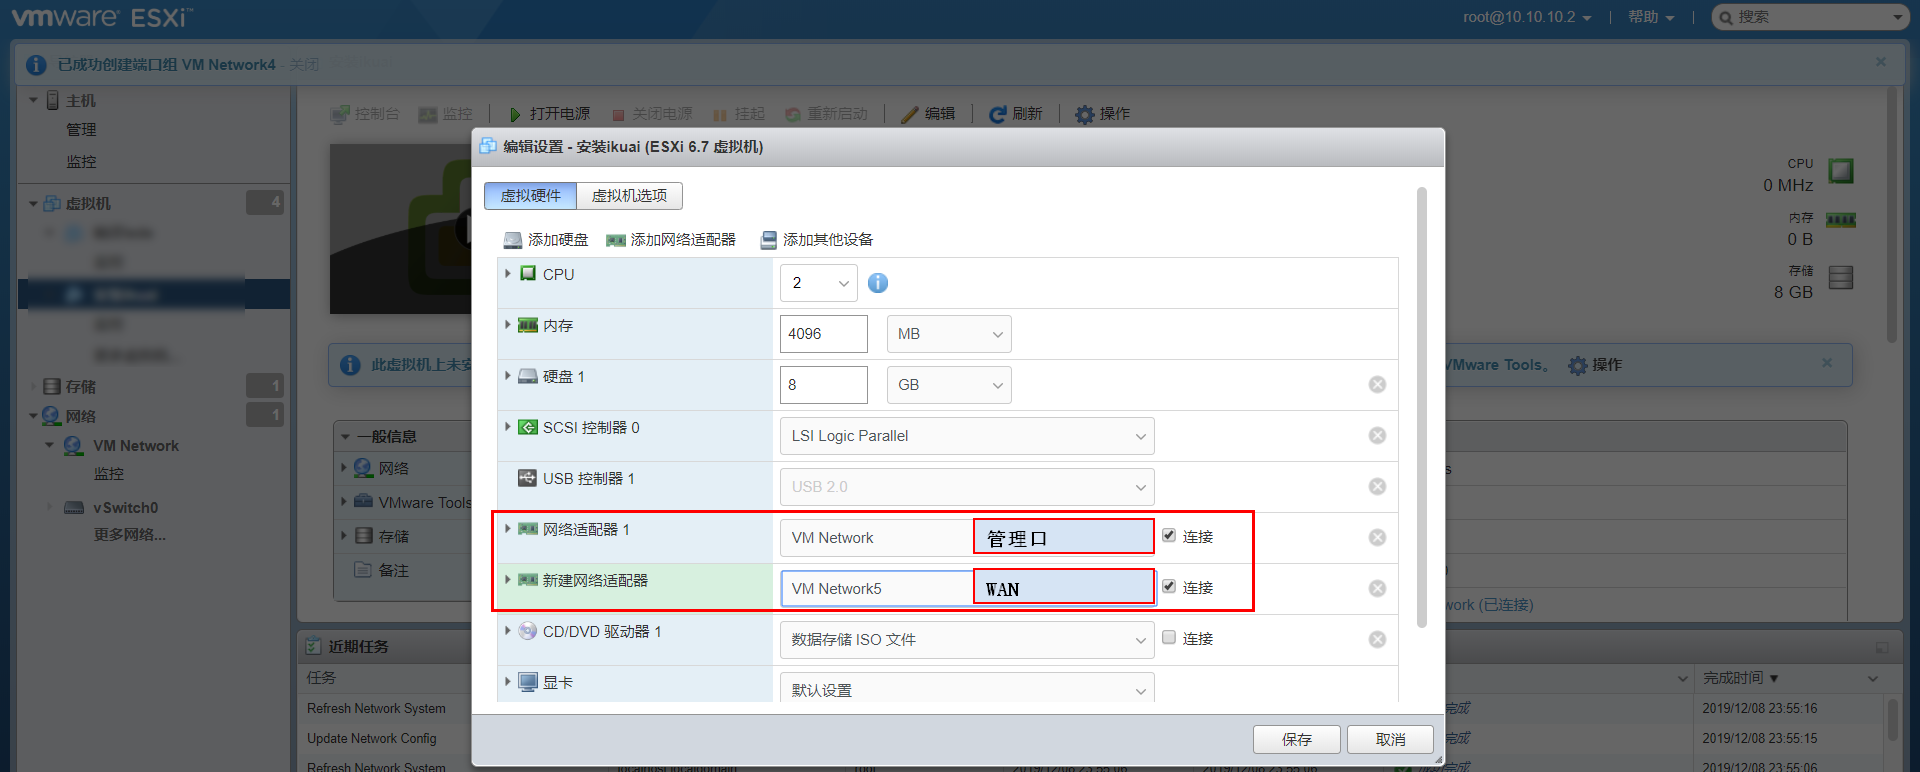This screenshot has width=1920, height=772.
Task: Expand the CPU hardware row
Action: tap(508, 273)
